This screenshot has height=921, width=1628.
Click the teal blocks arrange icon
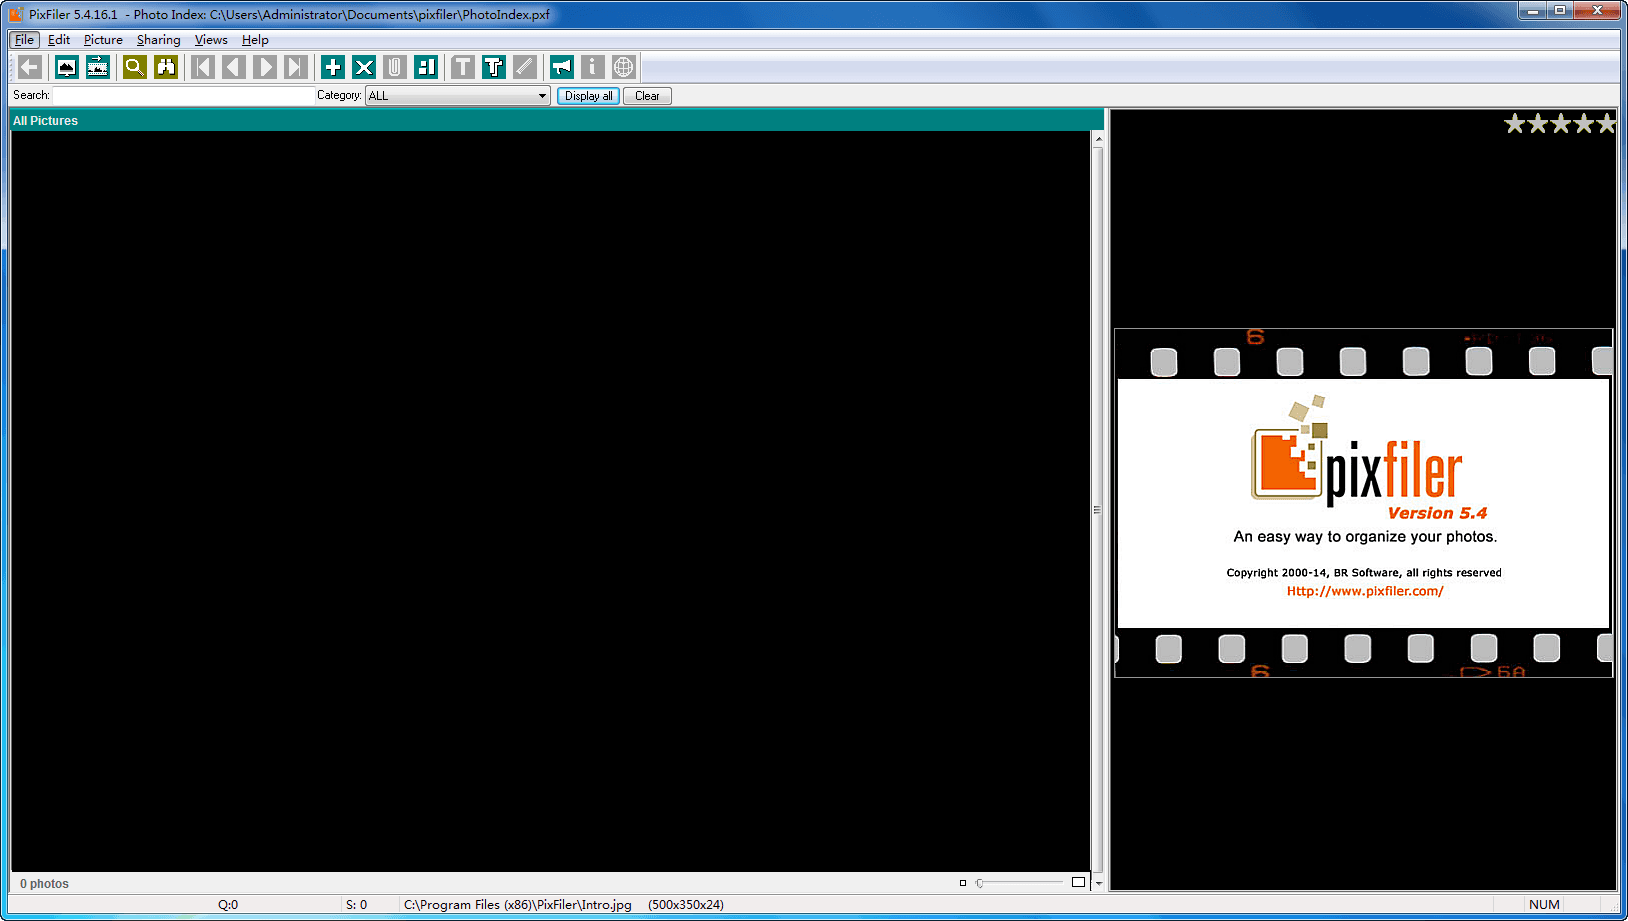point(426,67)
